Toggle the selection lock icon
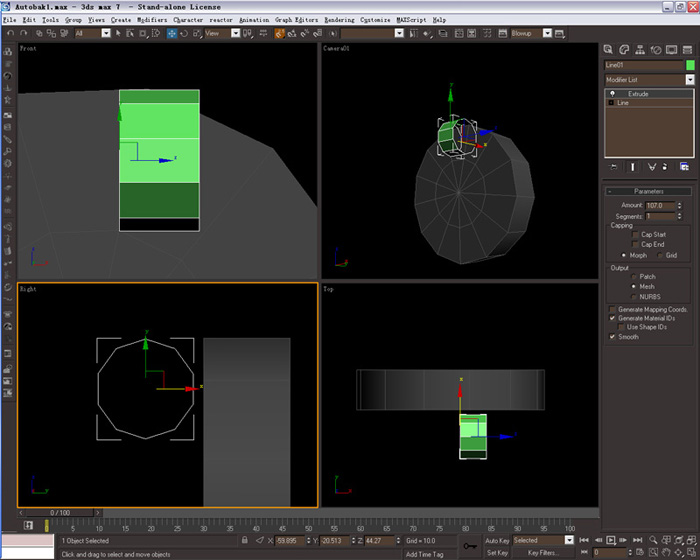Screen dimensions: 700x560 pos(245,540)
